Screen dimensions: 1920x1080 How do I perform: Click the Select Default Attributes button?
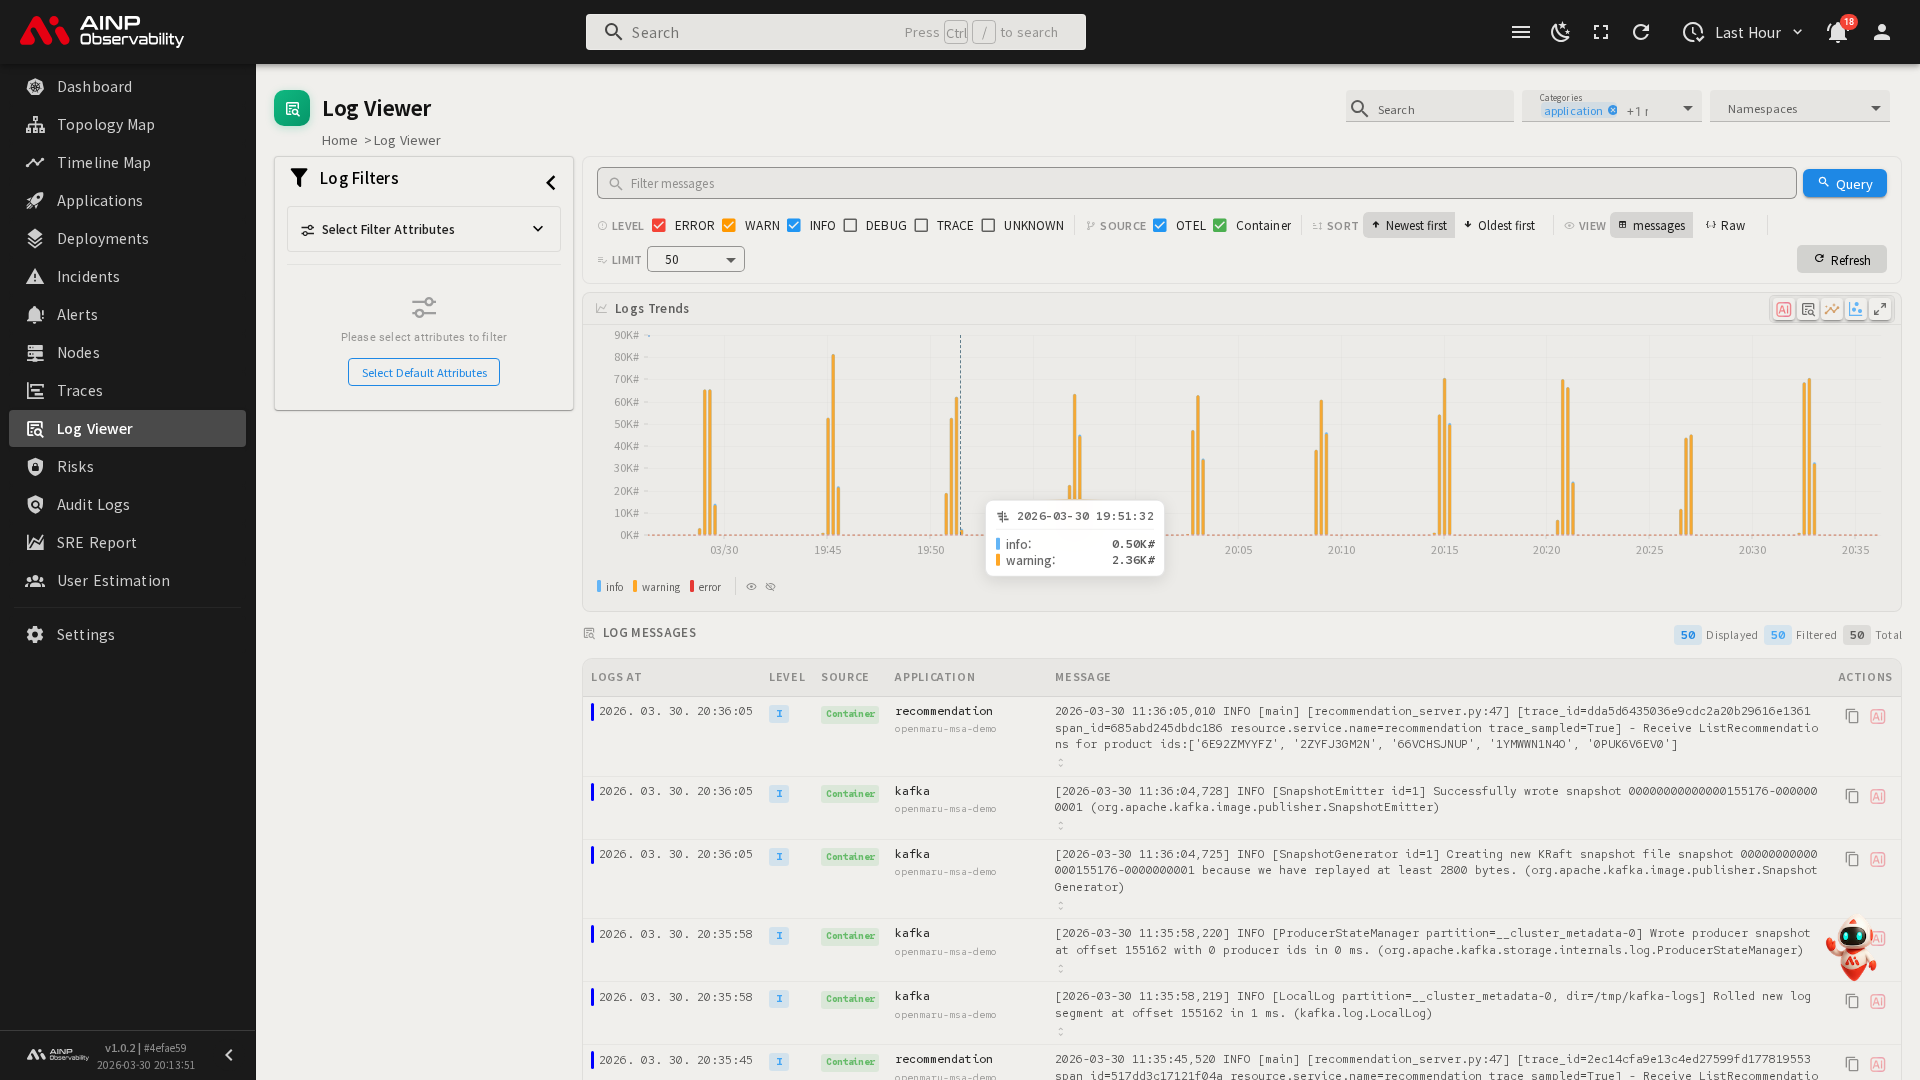[x=424, y=373]
